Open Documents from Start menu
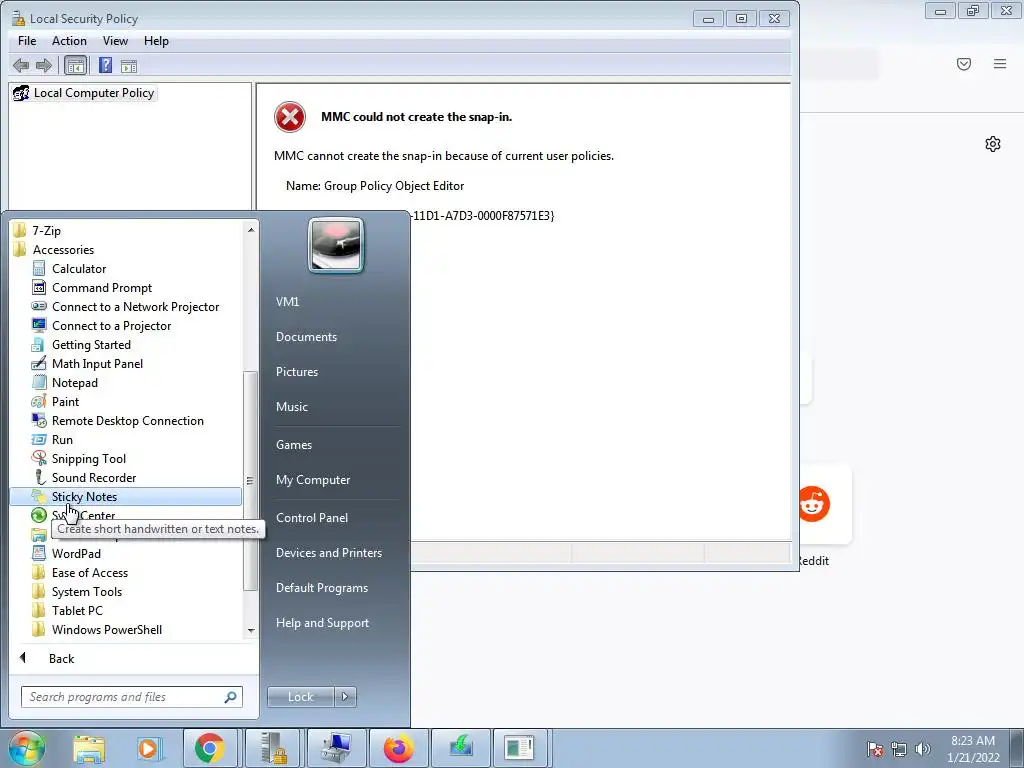The image size is (1024, 768). click(306, 337)
